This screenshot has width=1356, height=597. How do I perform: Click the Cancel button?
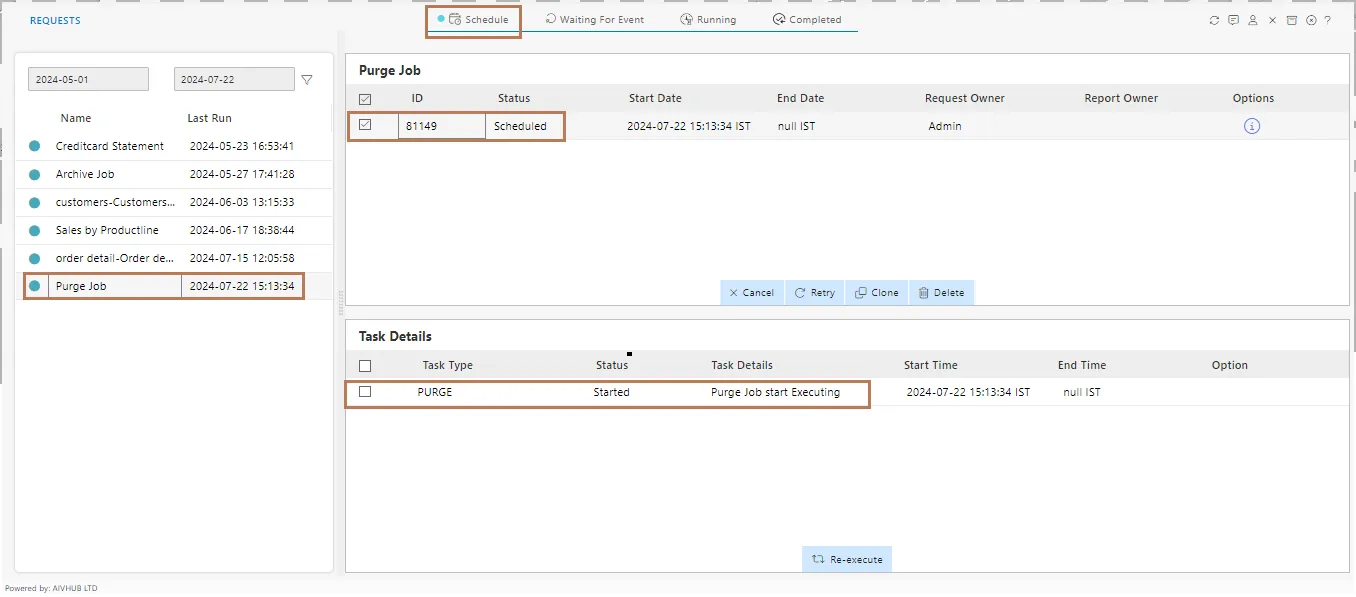click(752, 293)
